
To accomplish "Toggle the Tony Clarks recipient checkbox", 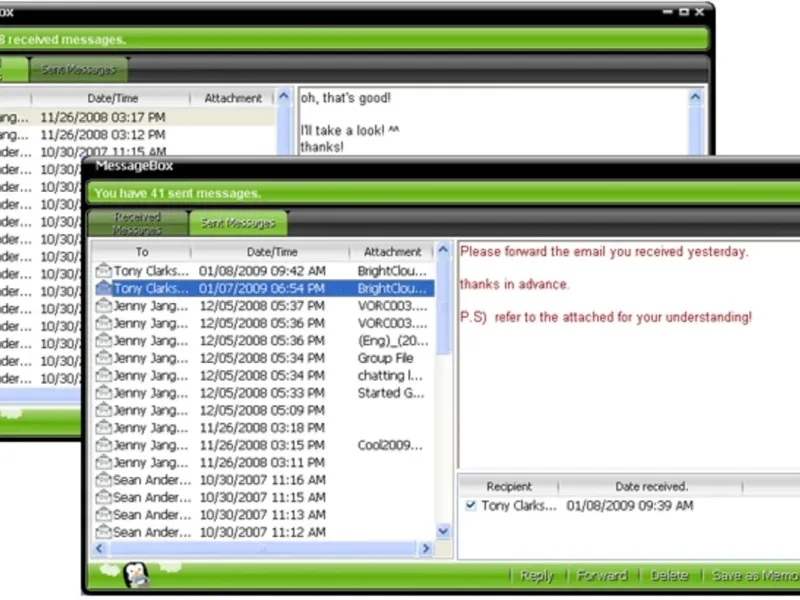I will coord(470,505).
